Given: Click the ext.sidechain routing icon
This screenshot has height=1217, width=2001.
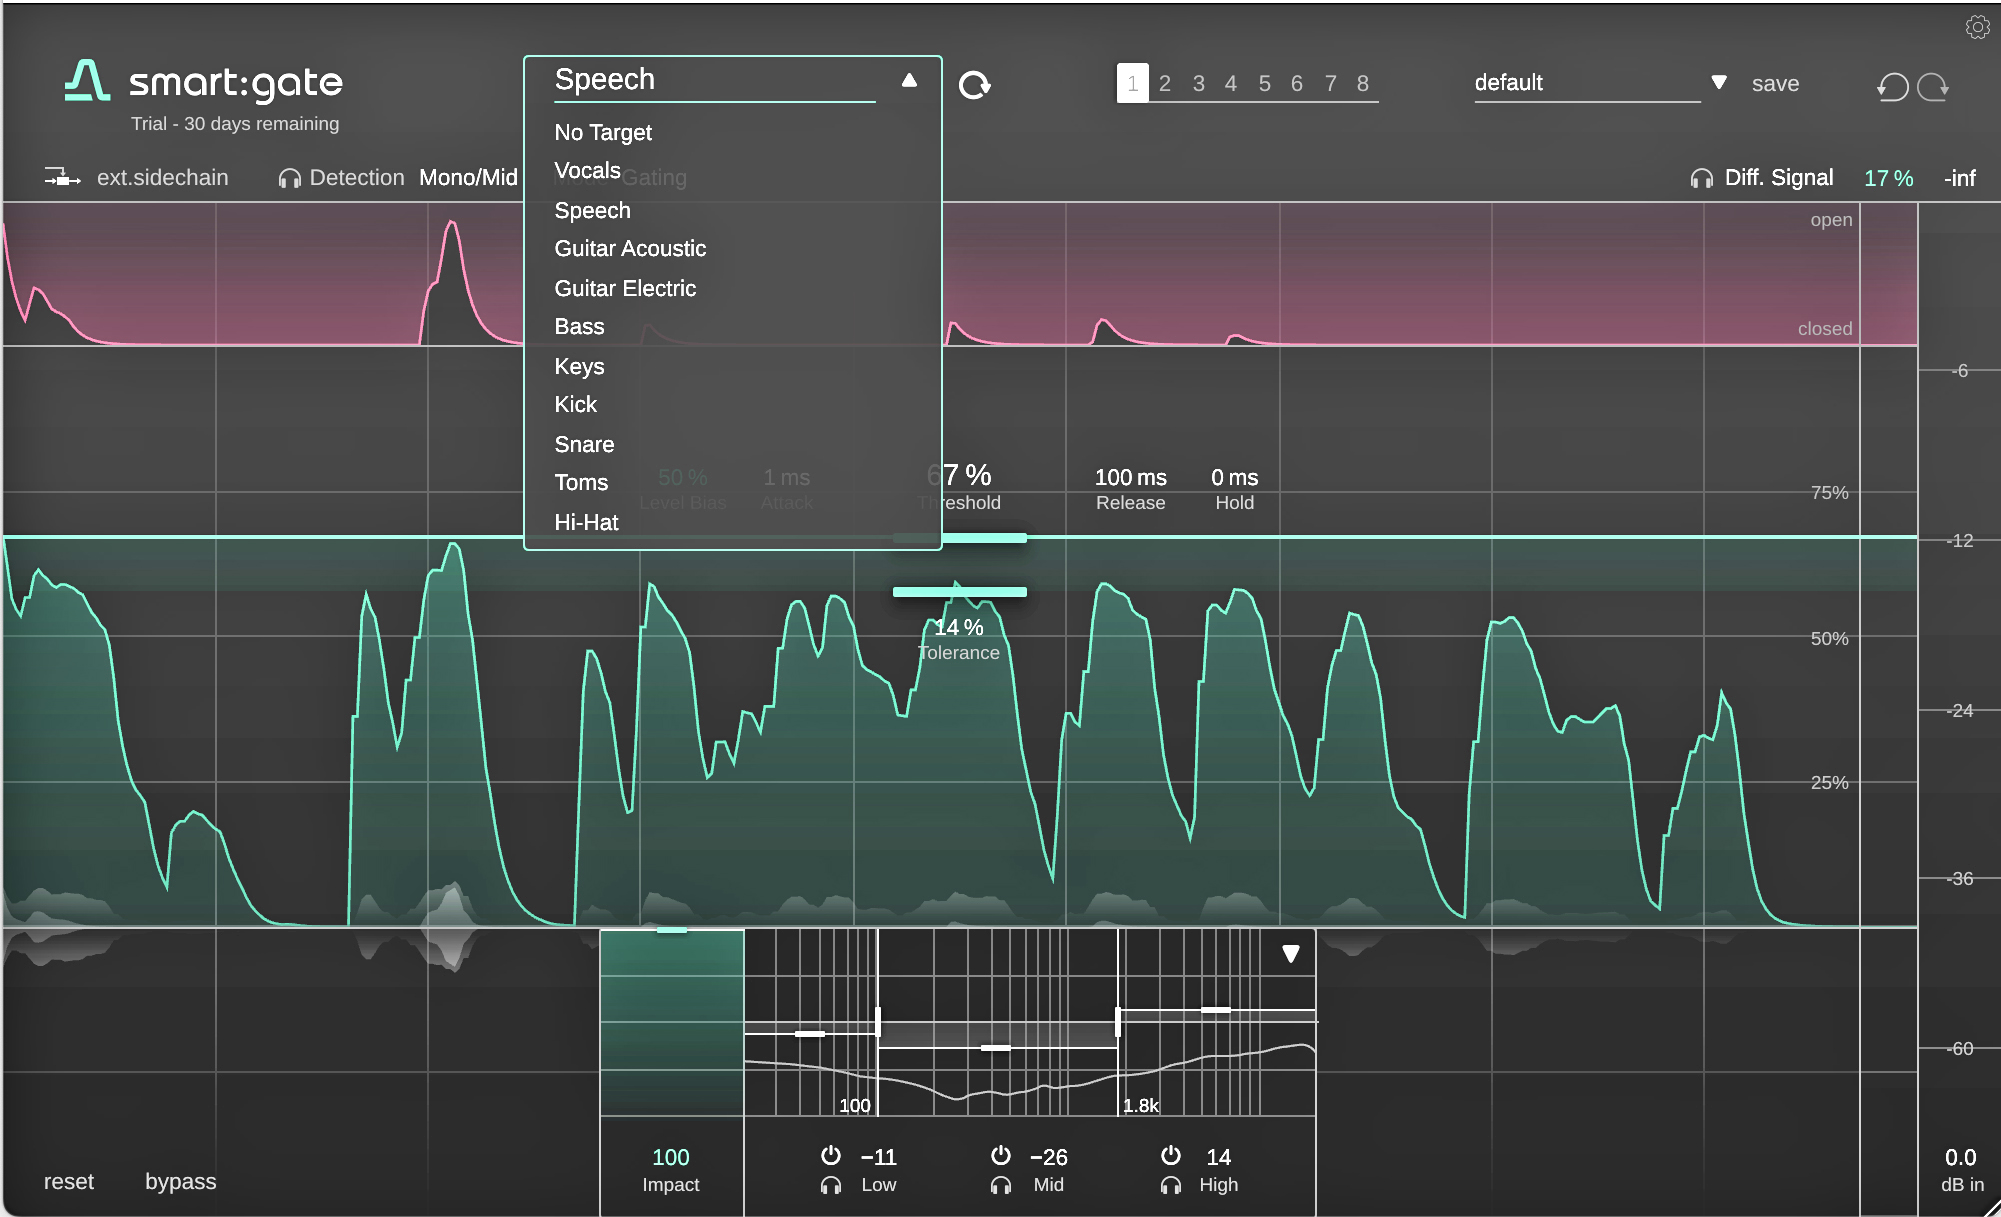Looking at the screenshot, I should [62, 178].
